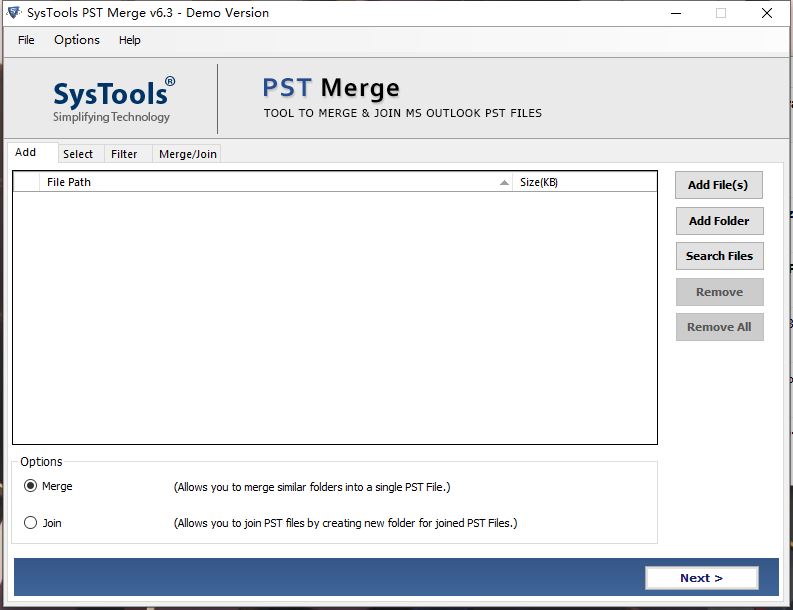The height and width of the screenshot is (610, 793).
Task: Select the Join radio option
Action: [30, 522]
